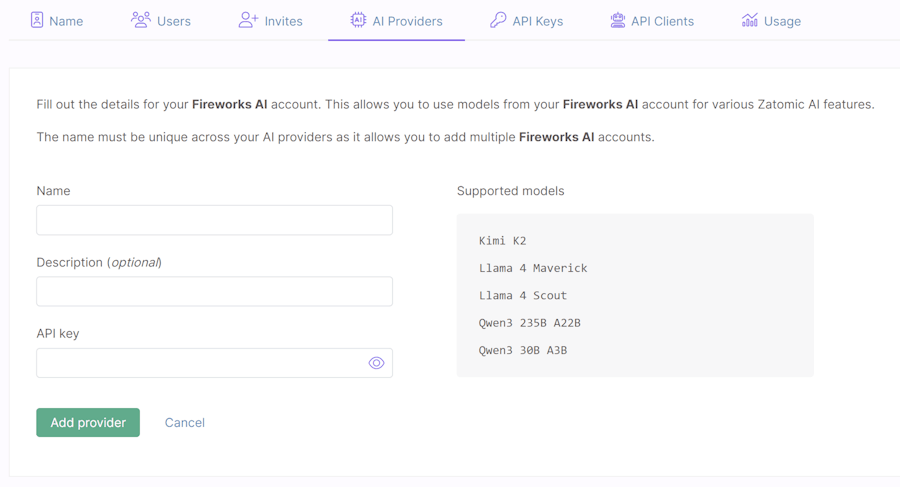
Task: Click the Supported models heading
Action: point(511,191)
